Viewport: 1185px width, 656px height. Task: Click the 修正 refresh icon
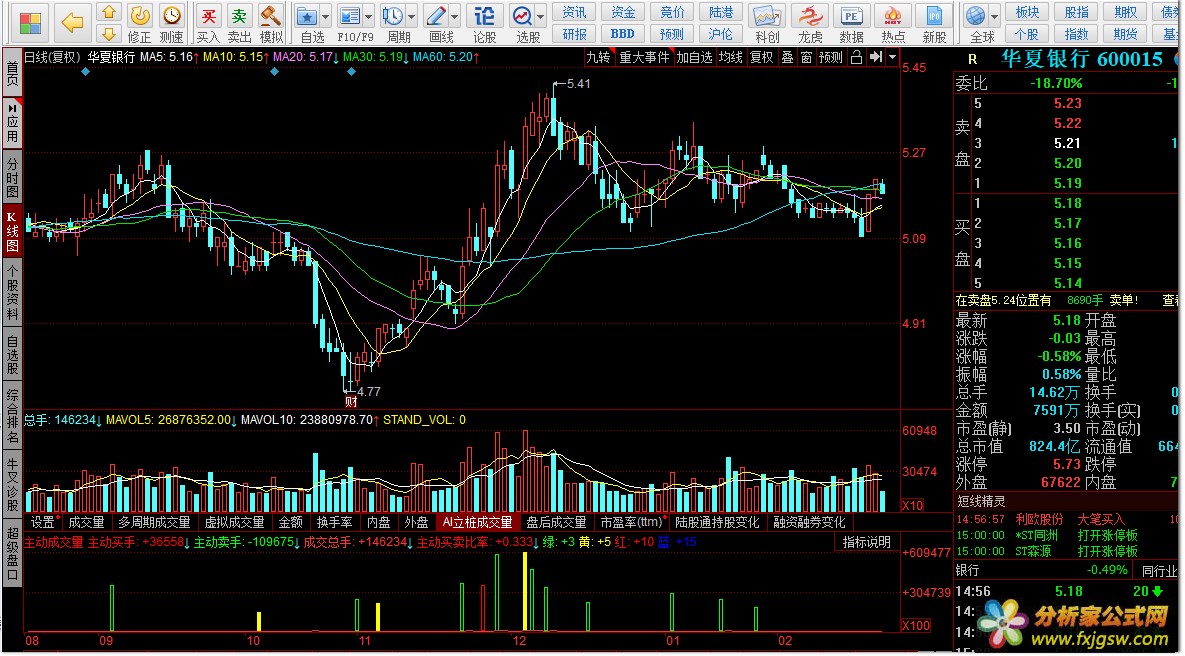pos(140,15)
